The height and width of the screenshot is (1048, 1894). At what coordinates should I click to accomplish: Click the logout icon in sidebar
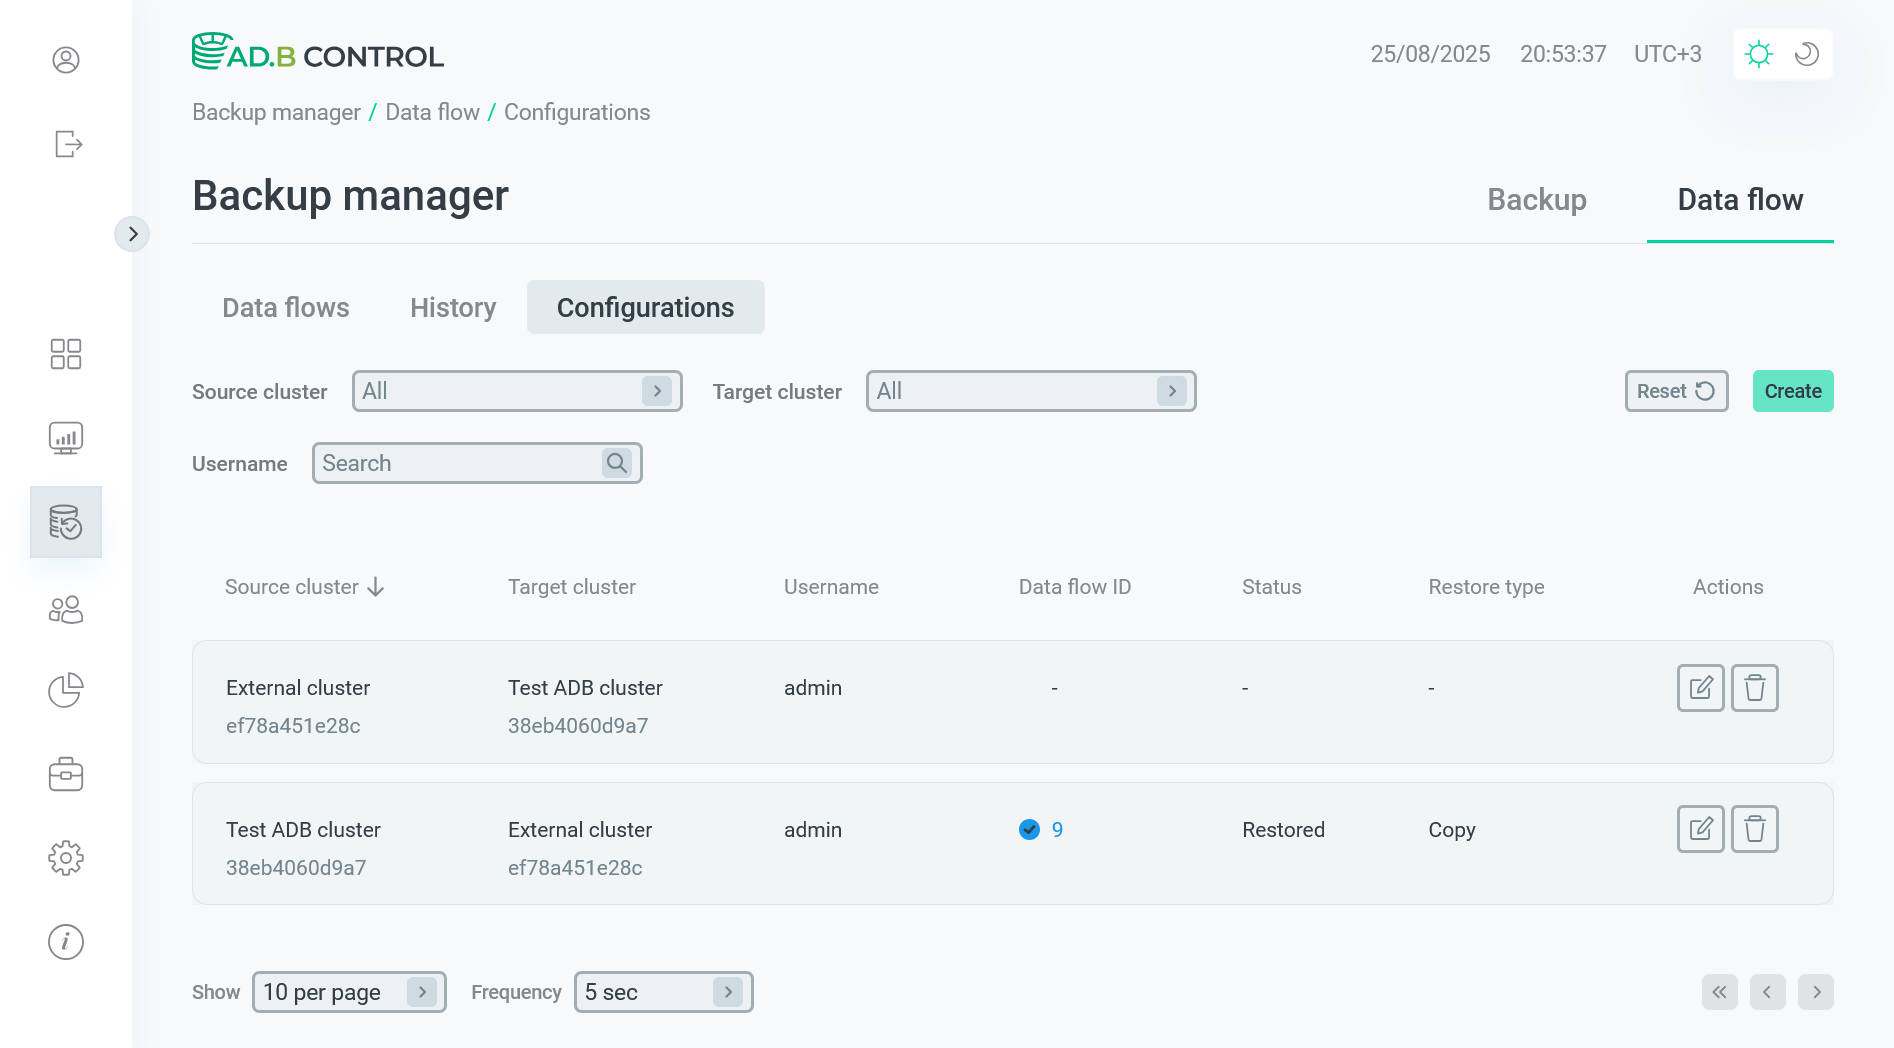pyautogui.click(x=66, y=144)
